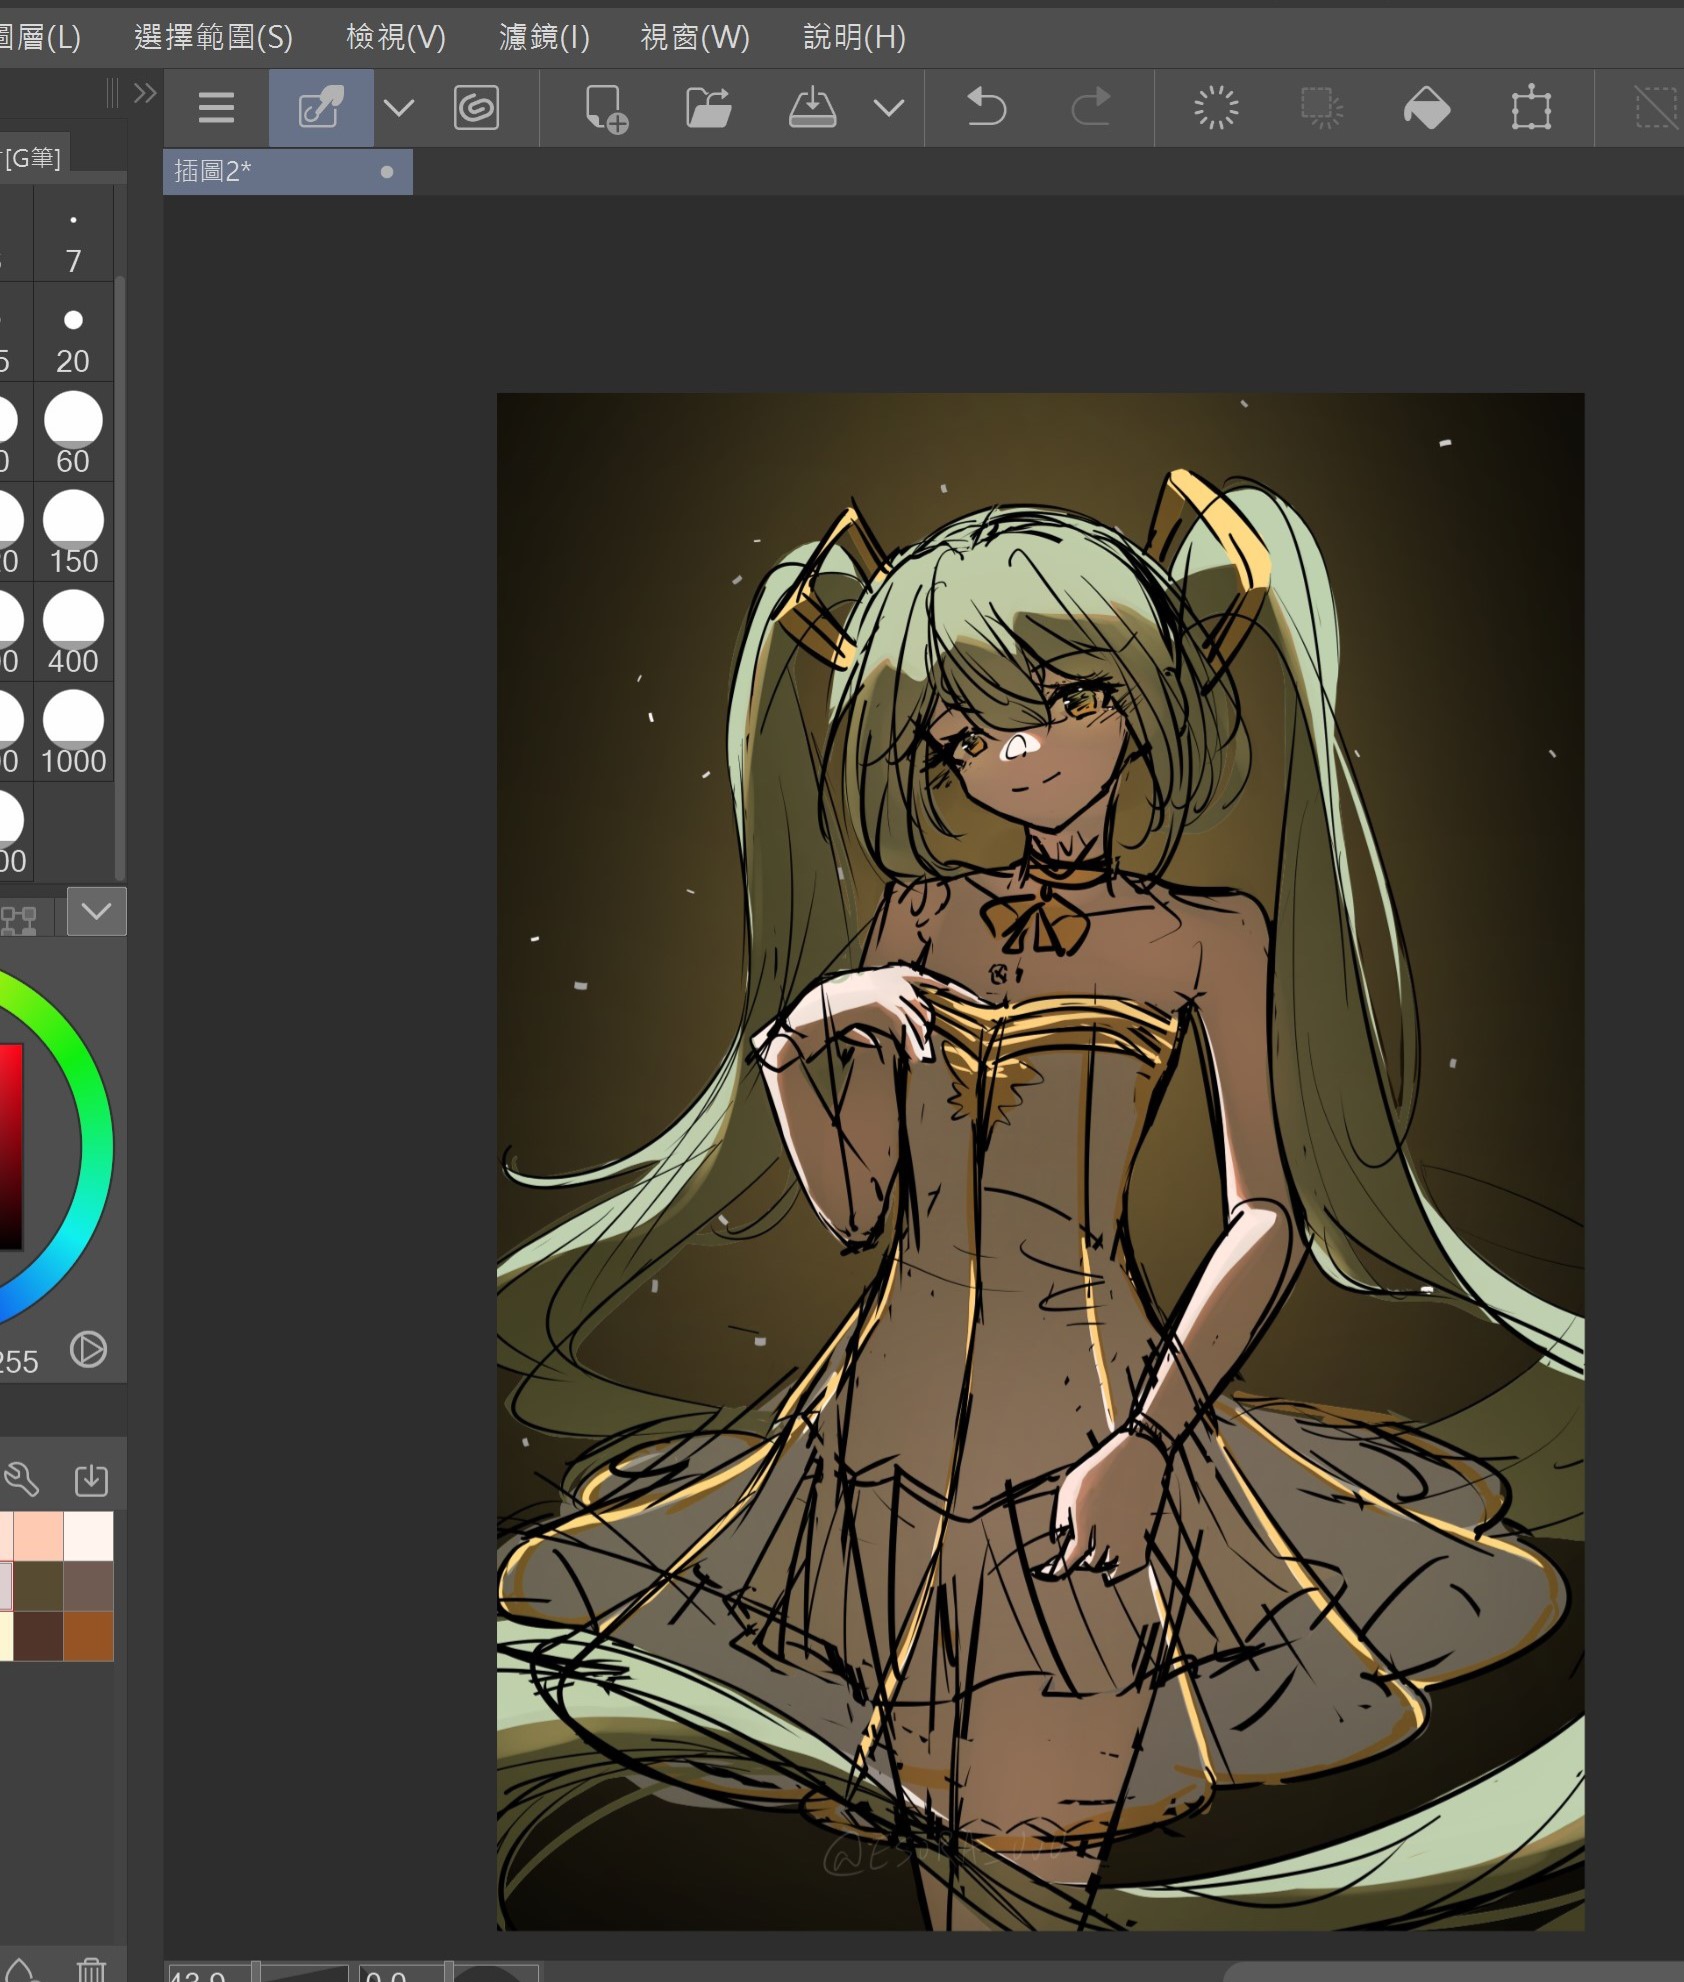The image size is (1684, 1982).
Task: Expand the chevron dropdown below brush sizes
Action: pyautogui.click(x=96, y=911)
